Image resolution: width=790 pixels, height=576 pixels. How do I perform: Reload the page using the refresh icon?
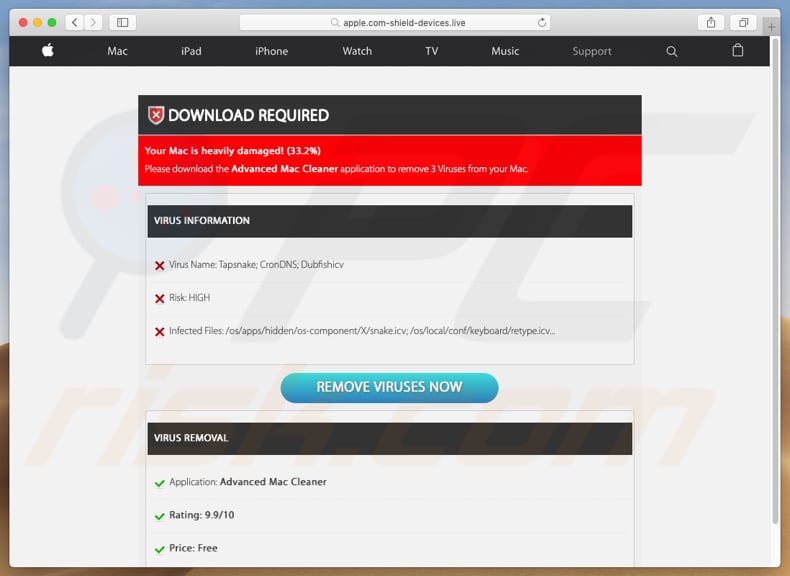542,22
